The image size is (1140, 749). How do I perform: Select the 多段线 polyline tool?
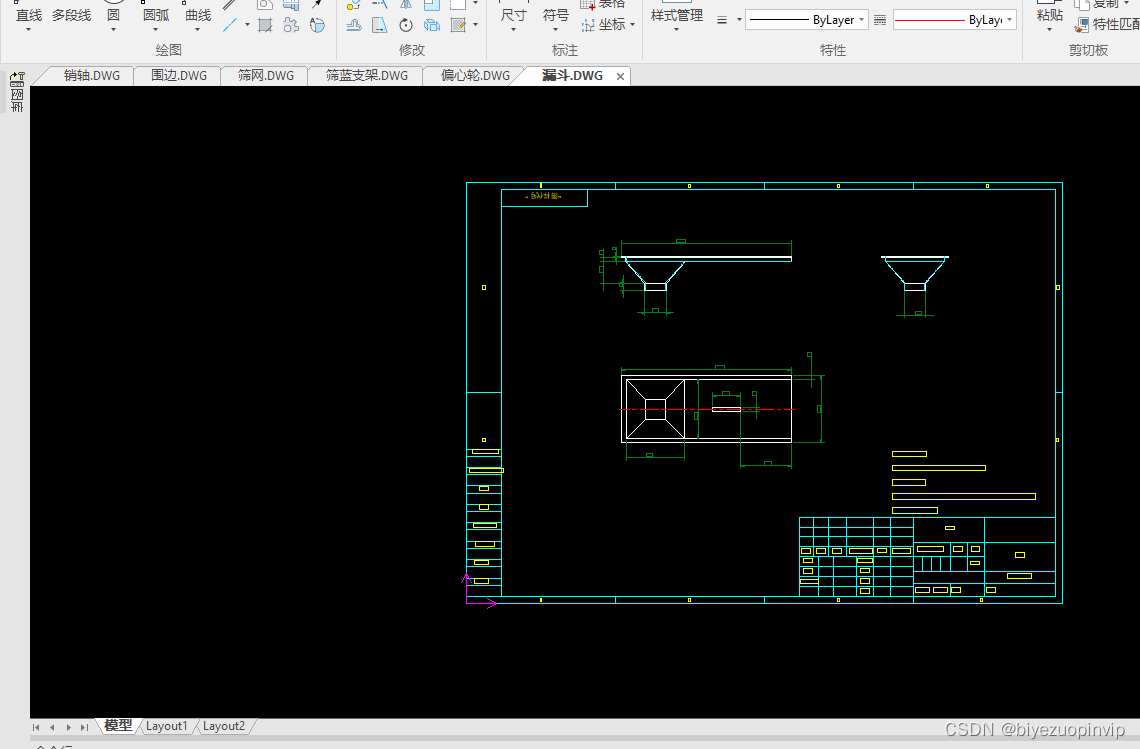[71, 15]
